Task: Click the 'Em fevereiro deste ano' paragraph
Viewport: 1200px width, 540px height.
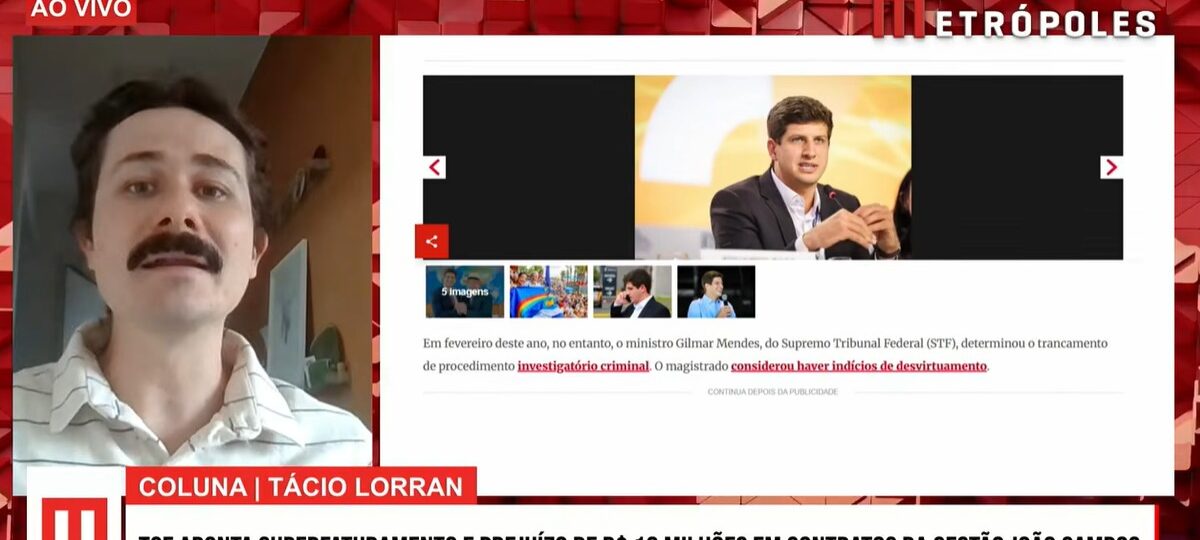Action: pyautogui.click(x=765, y=354)
